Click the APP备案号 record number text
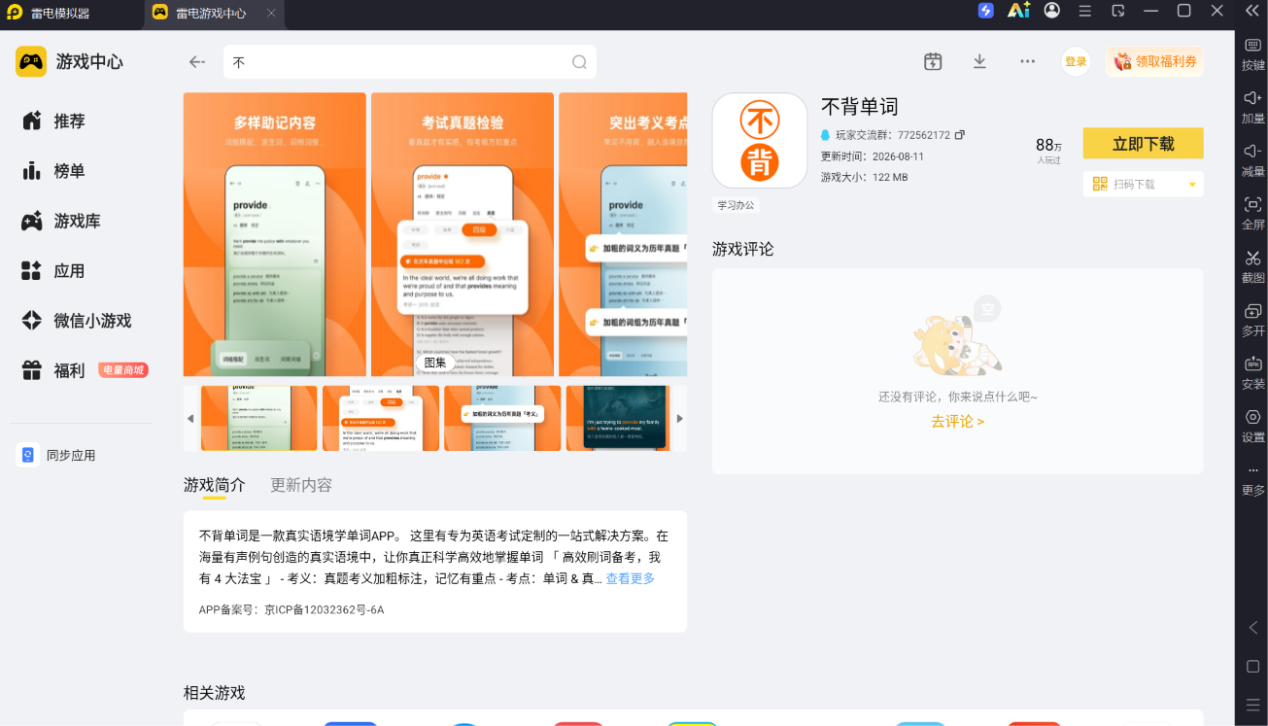1268x726 pixels. pos(291,609)
